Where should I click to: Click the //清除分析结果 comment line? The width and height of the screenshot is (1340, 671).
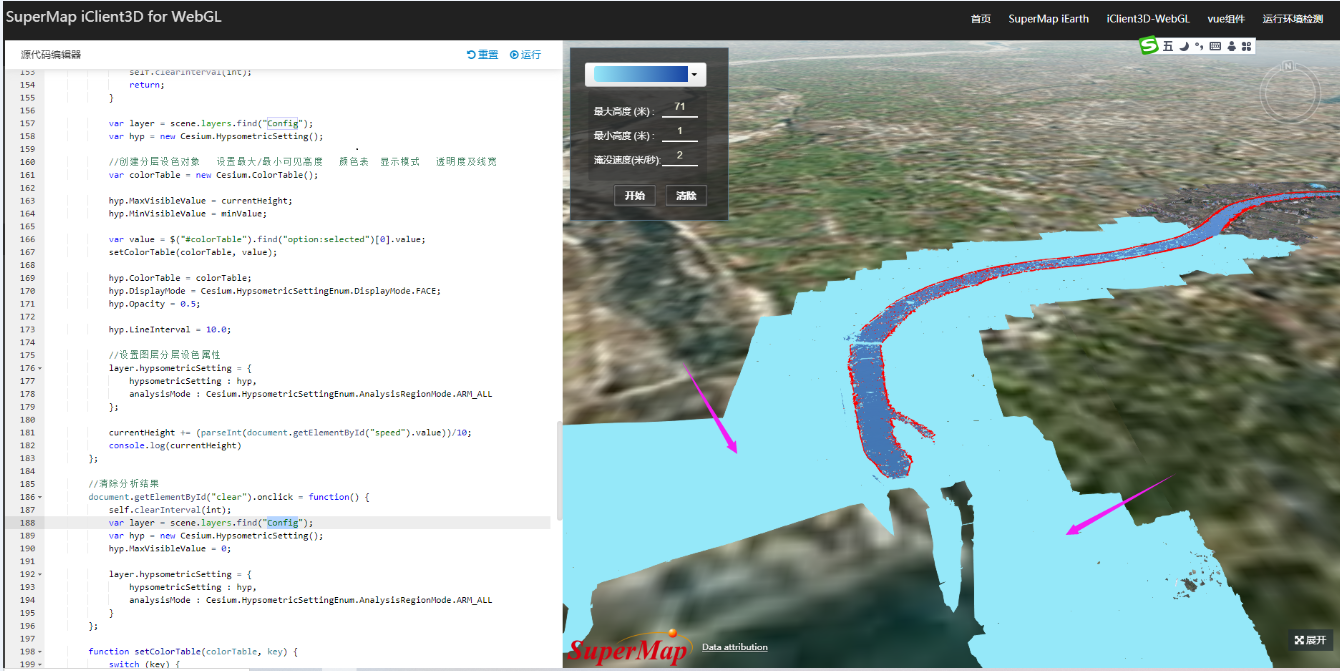(x=124, y=484)
